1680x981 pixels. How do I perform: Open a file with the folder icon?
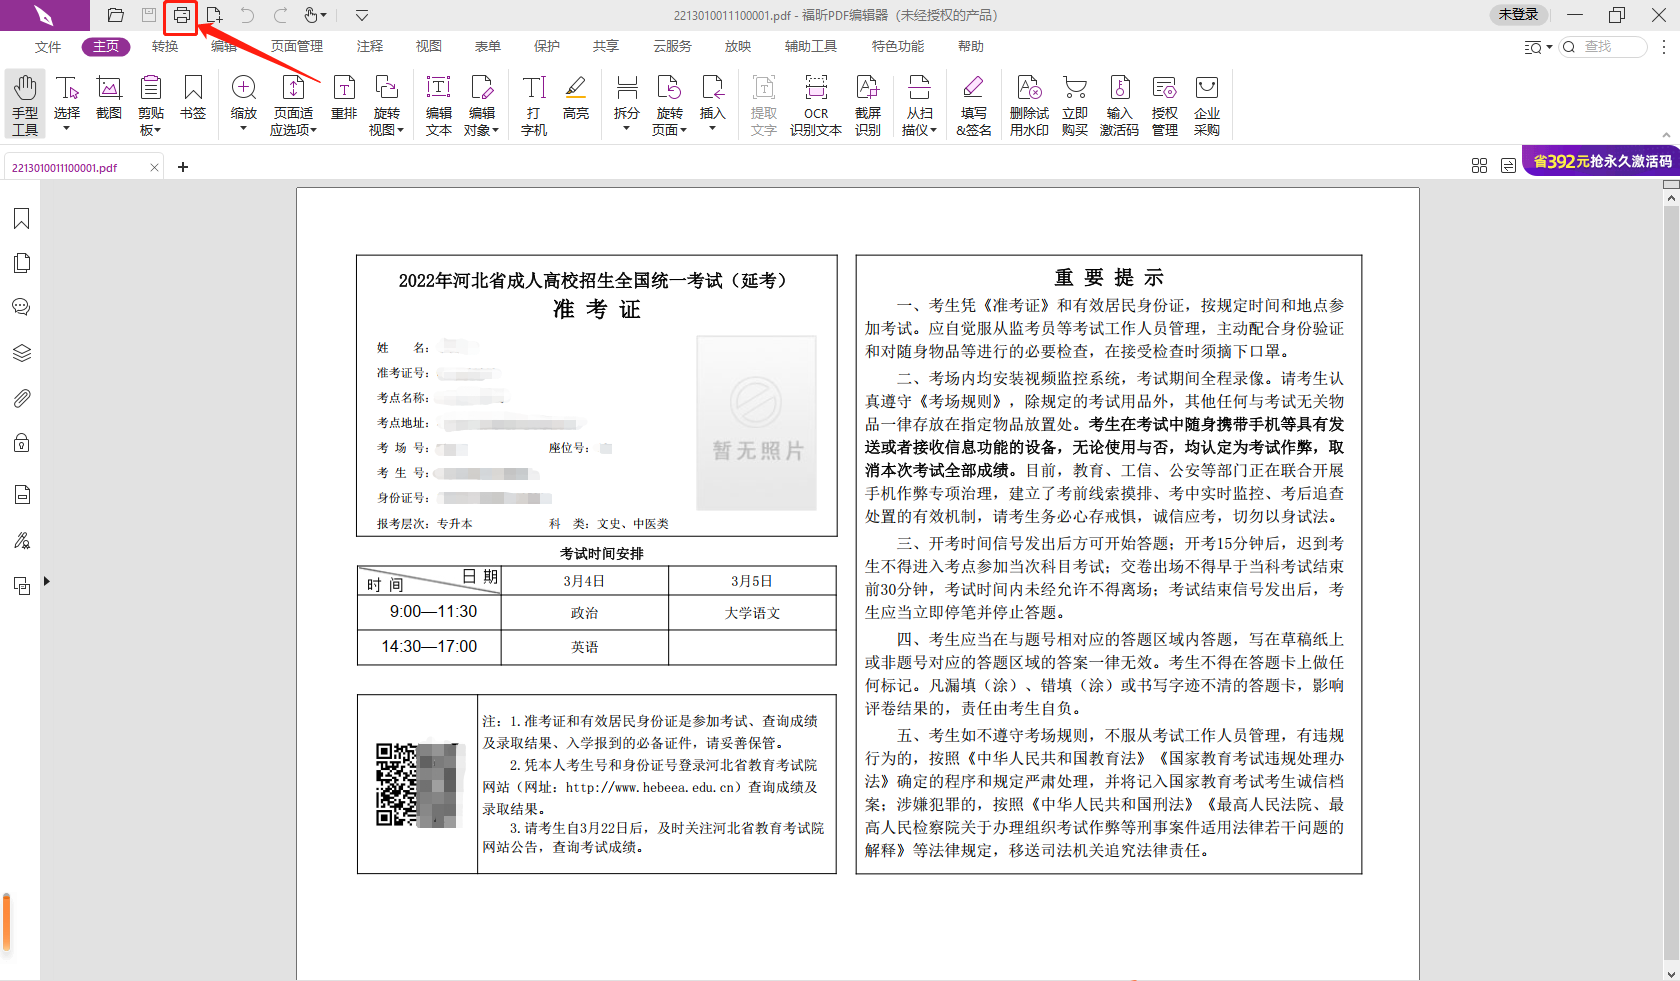(x=116, y=15)
